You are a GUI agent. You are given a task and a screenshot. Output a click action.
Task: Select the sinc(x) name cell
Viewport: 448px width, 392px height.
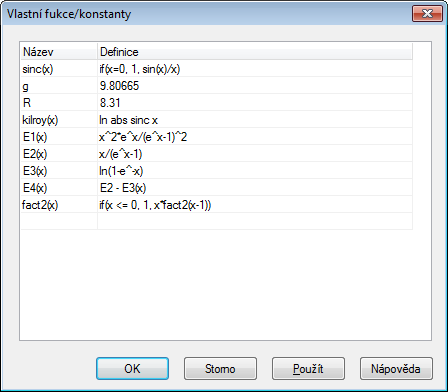click(x=59, y=69)
